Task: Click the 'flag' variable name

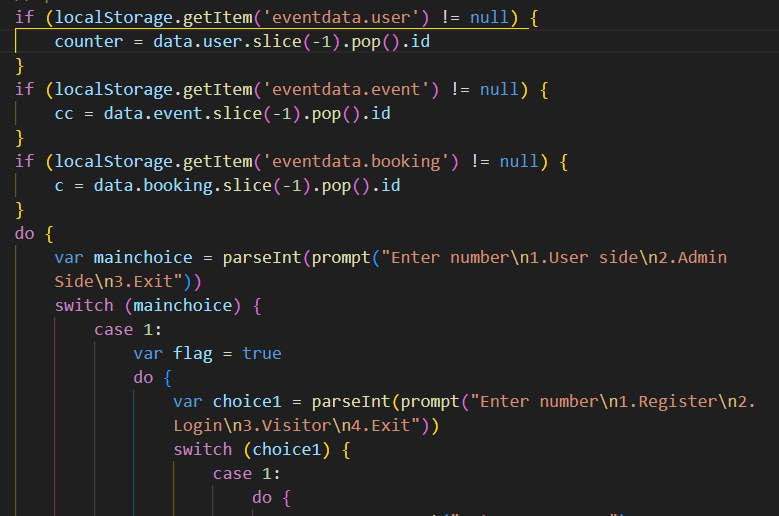Action: 192,353
